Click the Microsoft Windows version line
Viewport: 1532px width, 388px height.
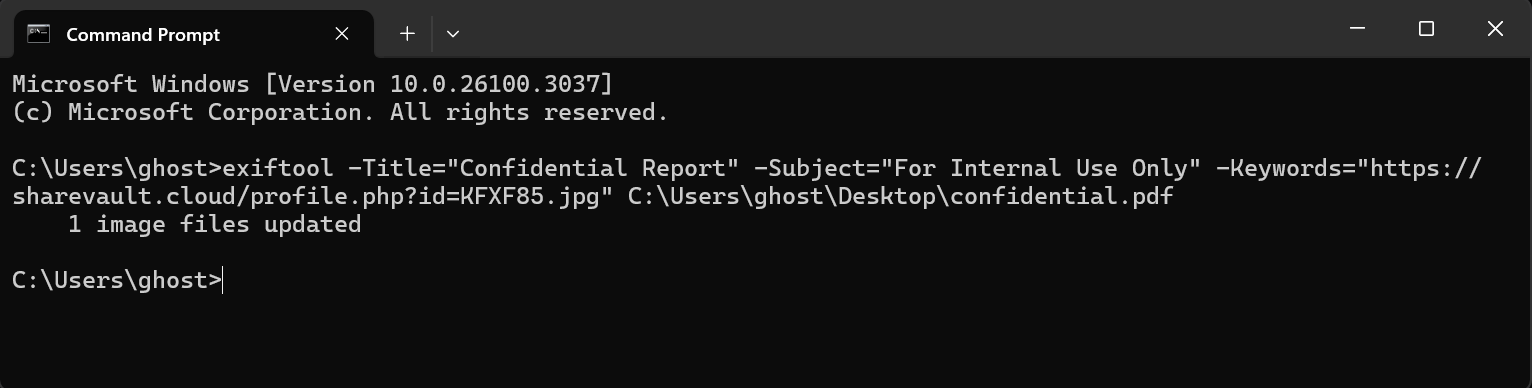click(x=312, y=84)
